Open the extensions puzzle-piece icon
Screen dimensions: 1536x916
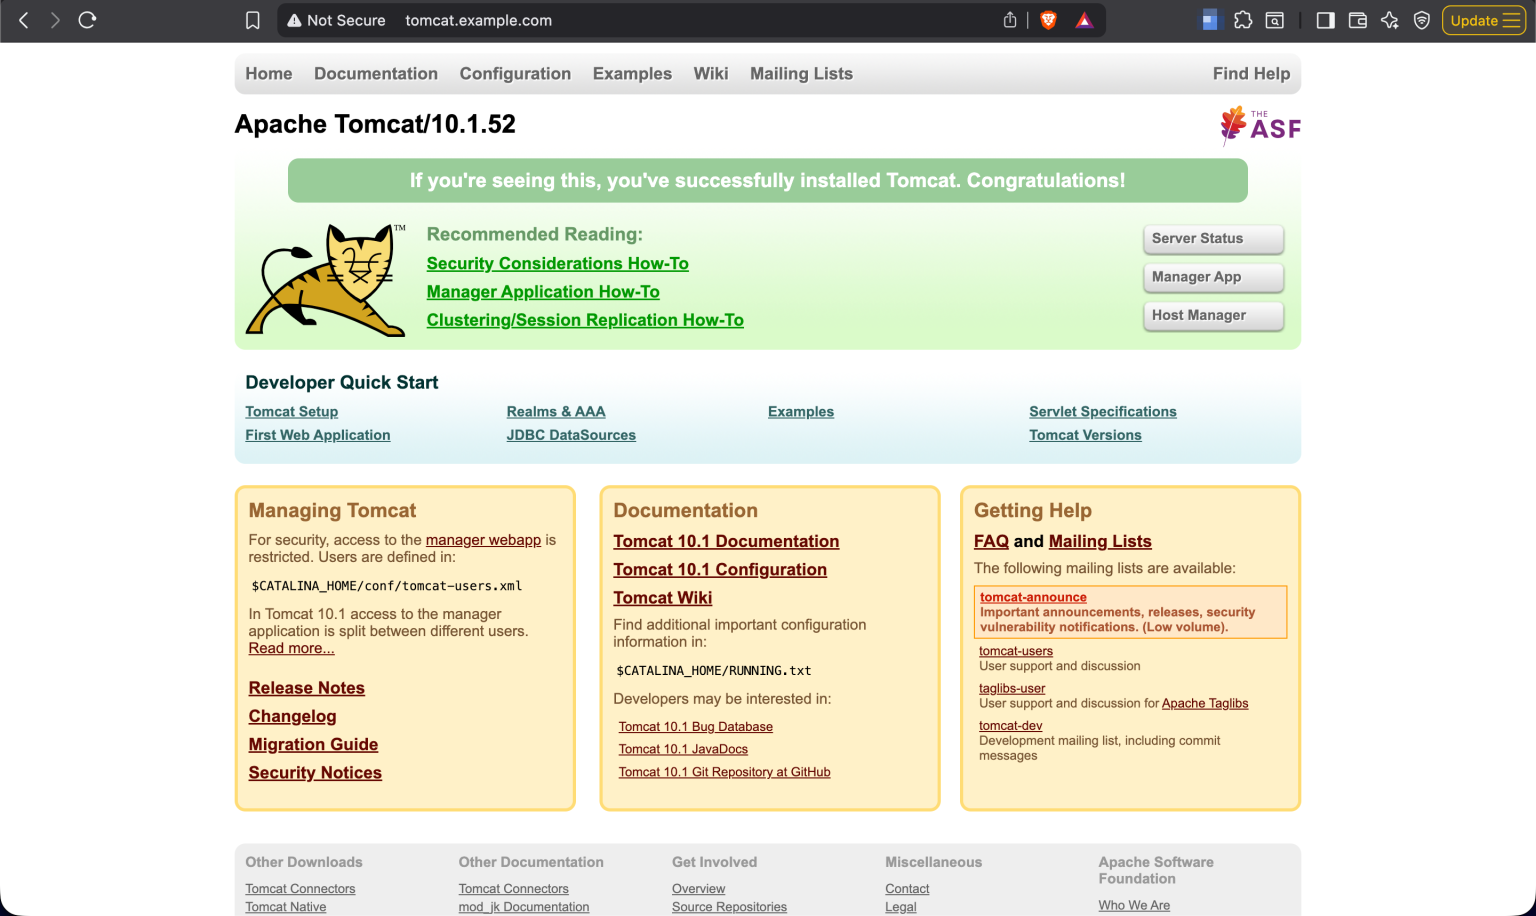pos(1242,19)
